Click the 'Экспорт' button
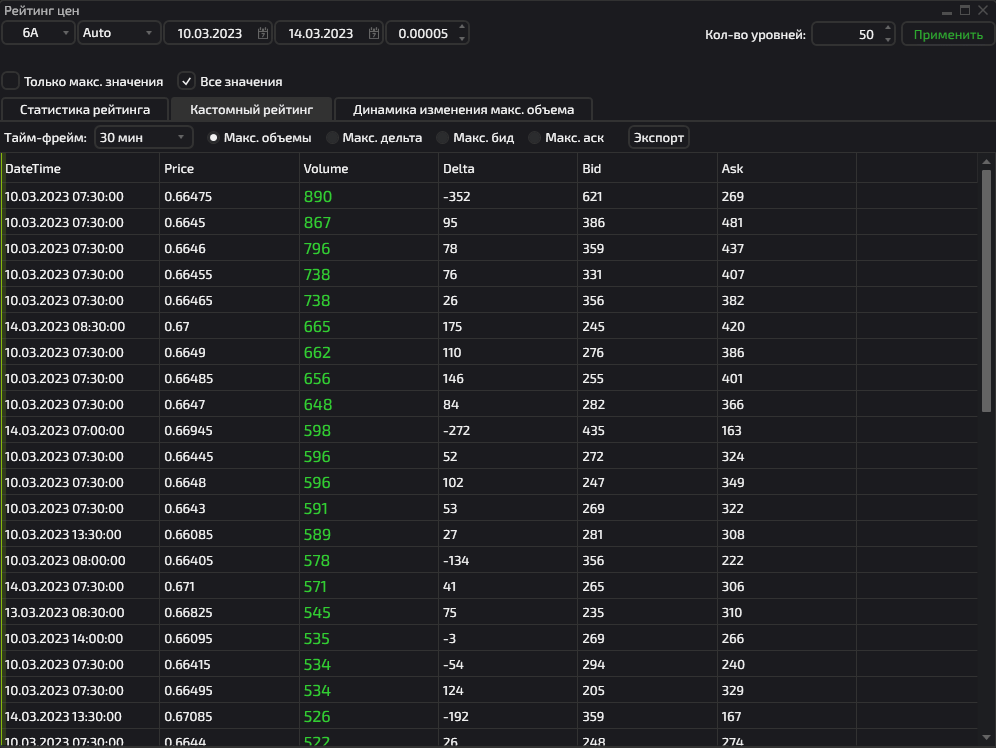Viewport: 996px width, 748px height. (659, 138)
